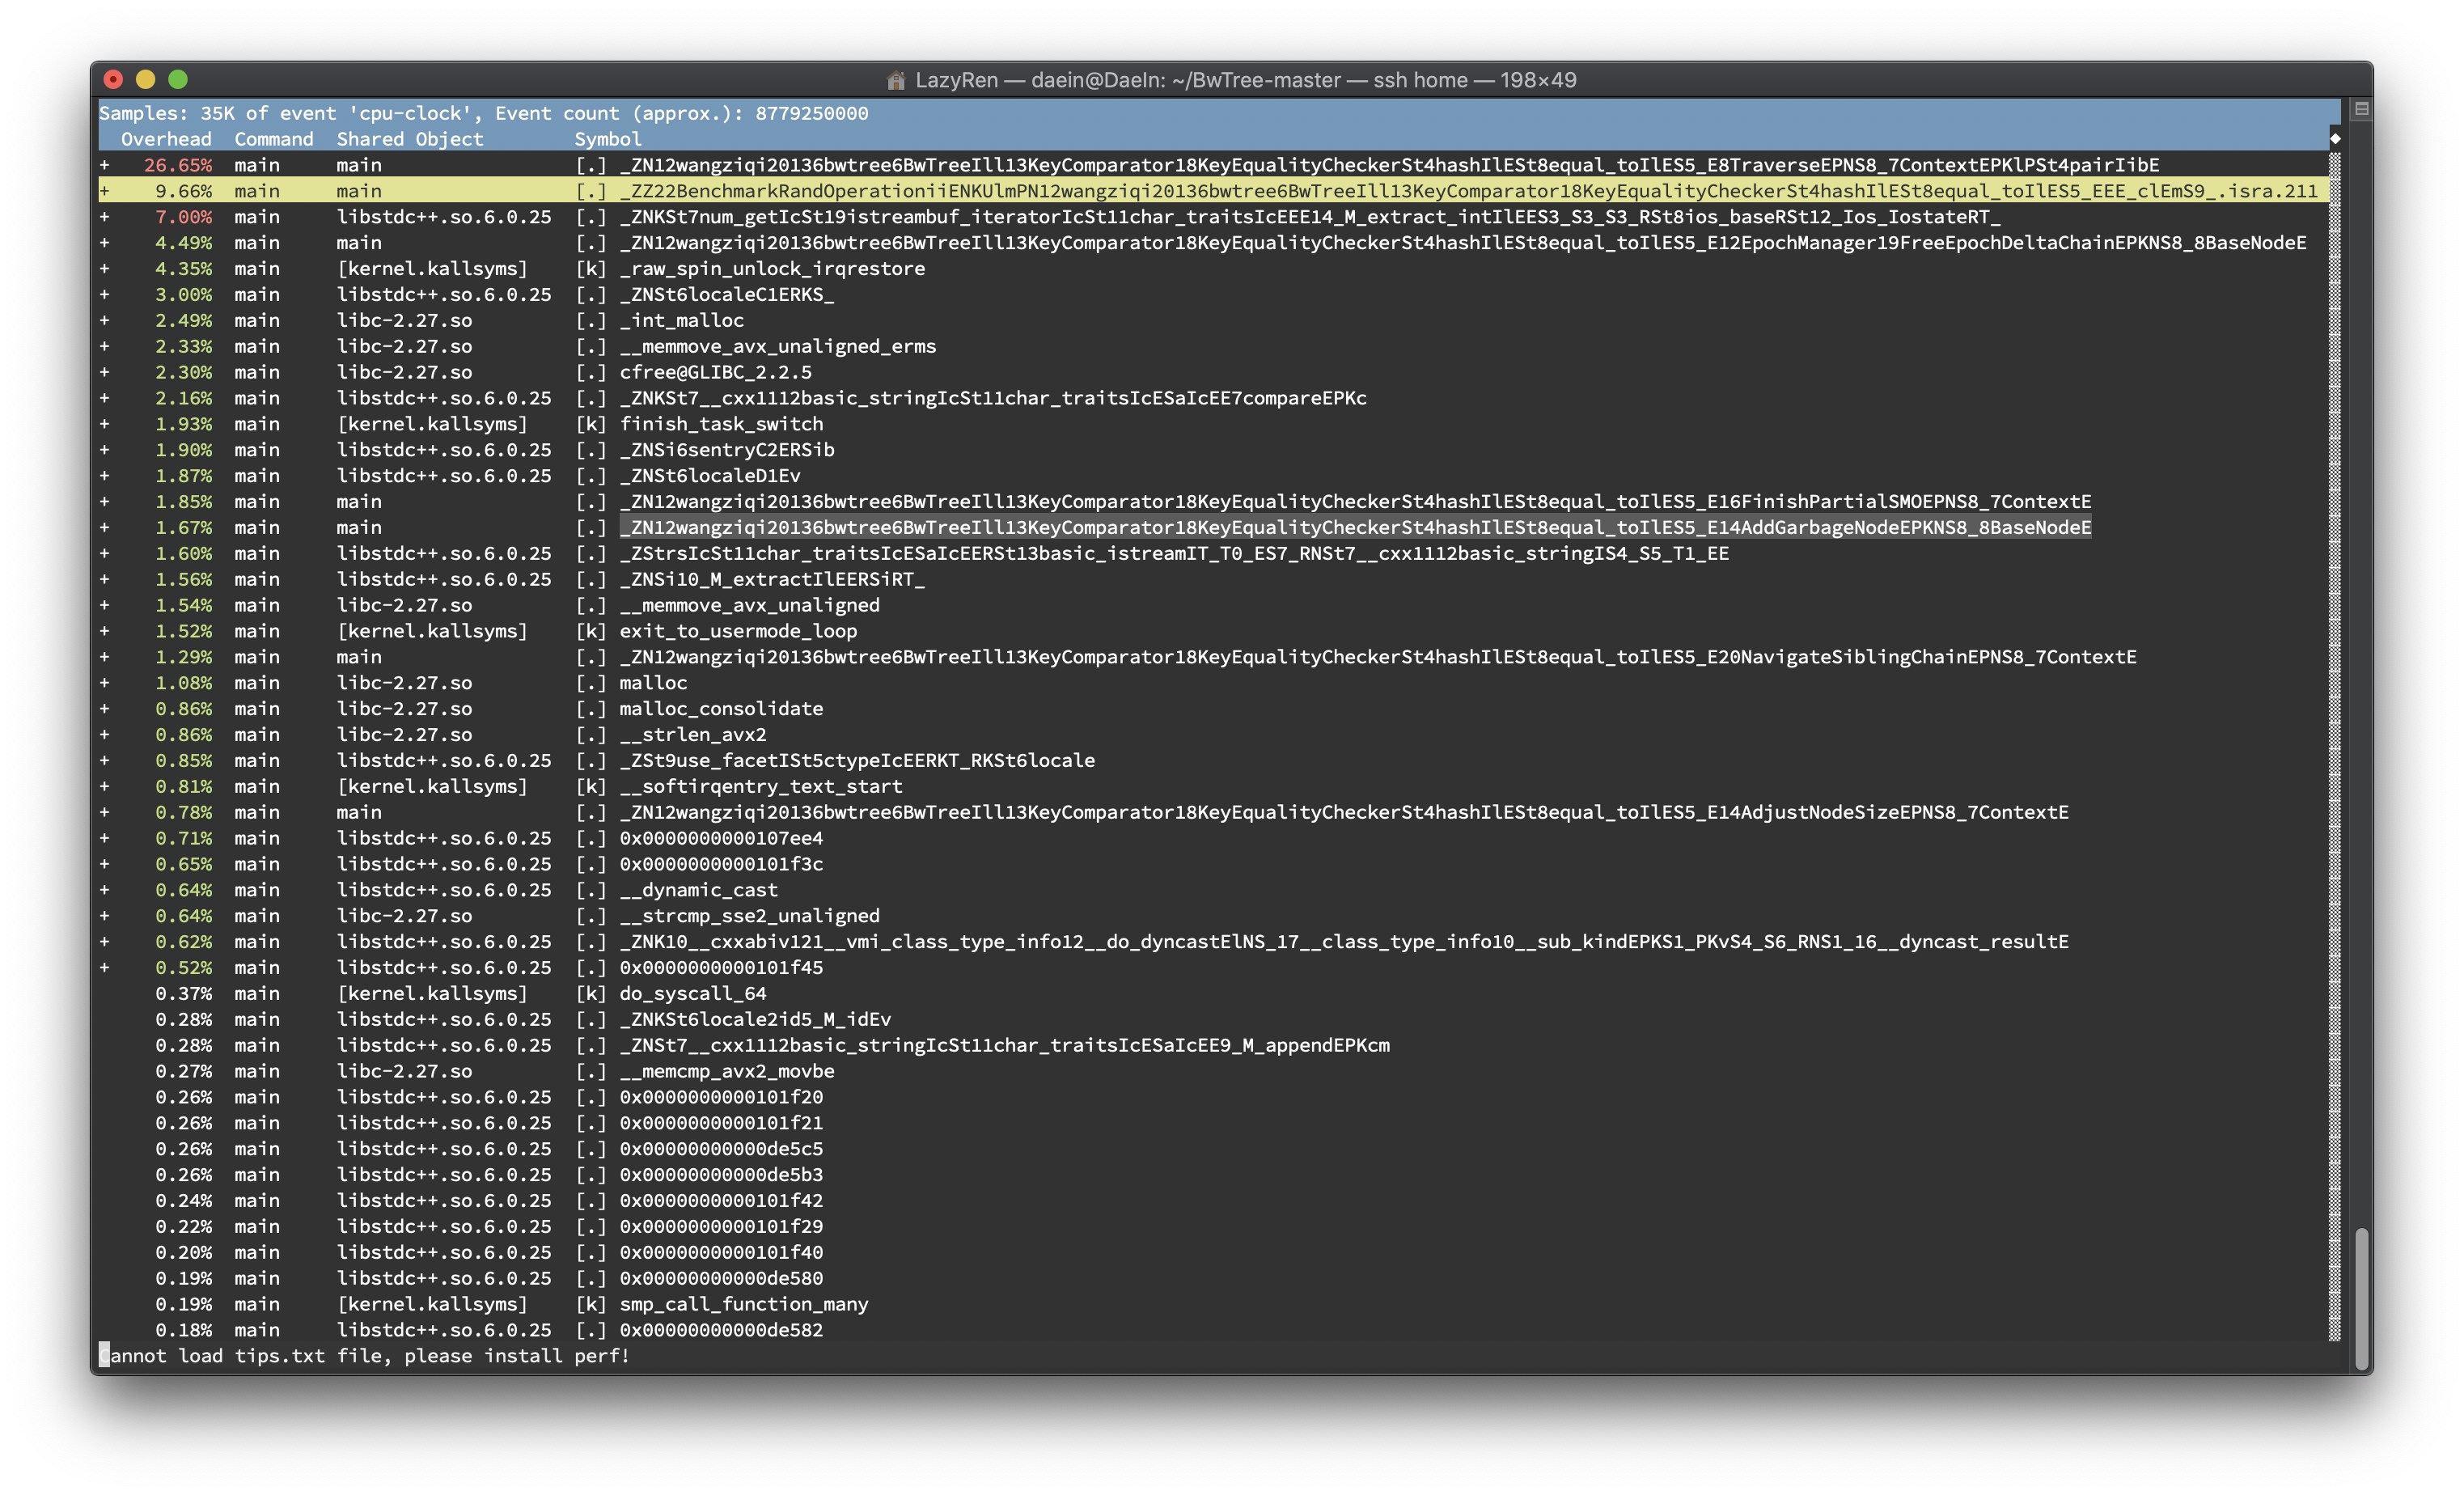2464x1495 pixels.
Task: Click the Shared Object column header
Action: [410, 139]
